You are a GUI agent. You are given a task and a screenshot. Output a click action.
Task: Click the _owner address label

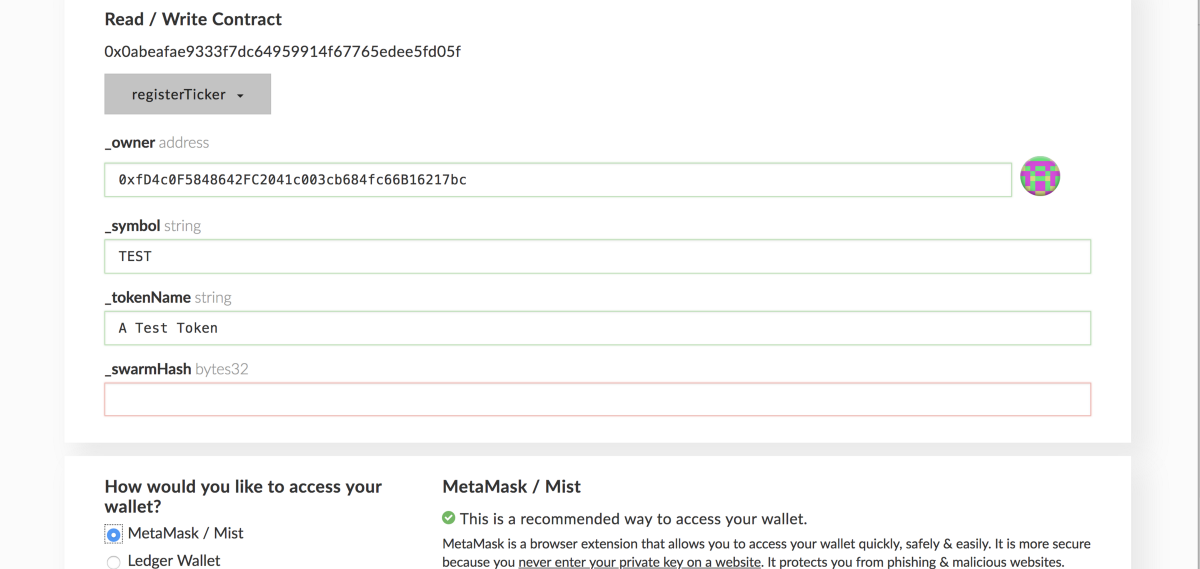[x=156, y=143]
